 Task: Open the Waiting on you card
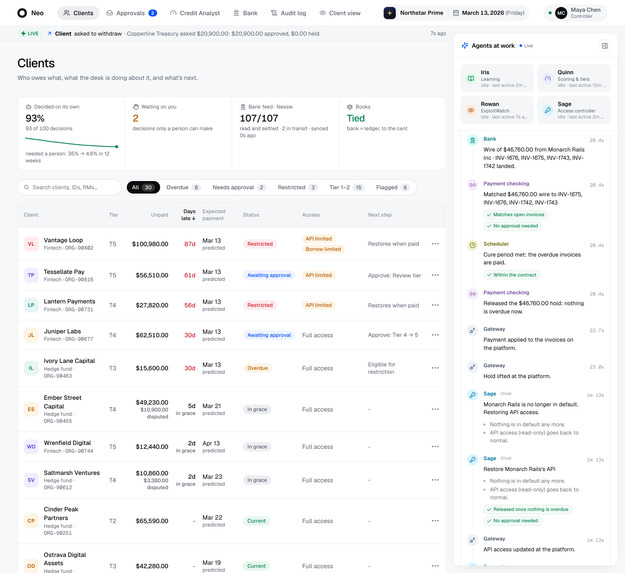tap(178, 133)
